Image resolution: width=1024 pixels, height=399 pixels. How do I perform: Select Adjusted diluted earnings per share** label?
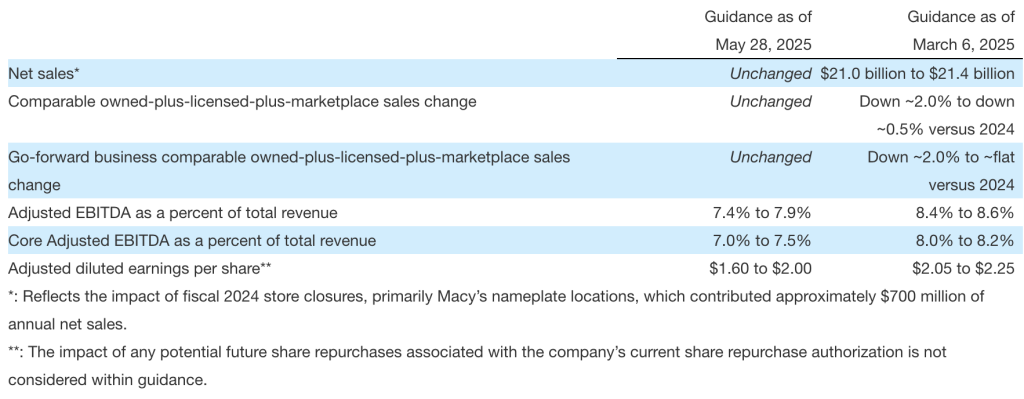coord(140,268)
